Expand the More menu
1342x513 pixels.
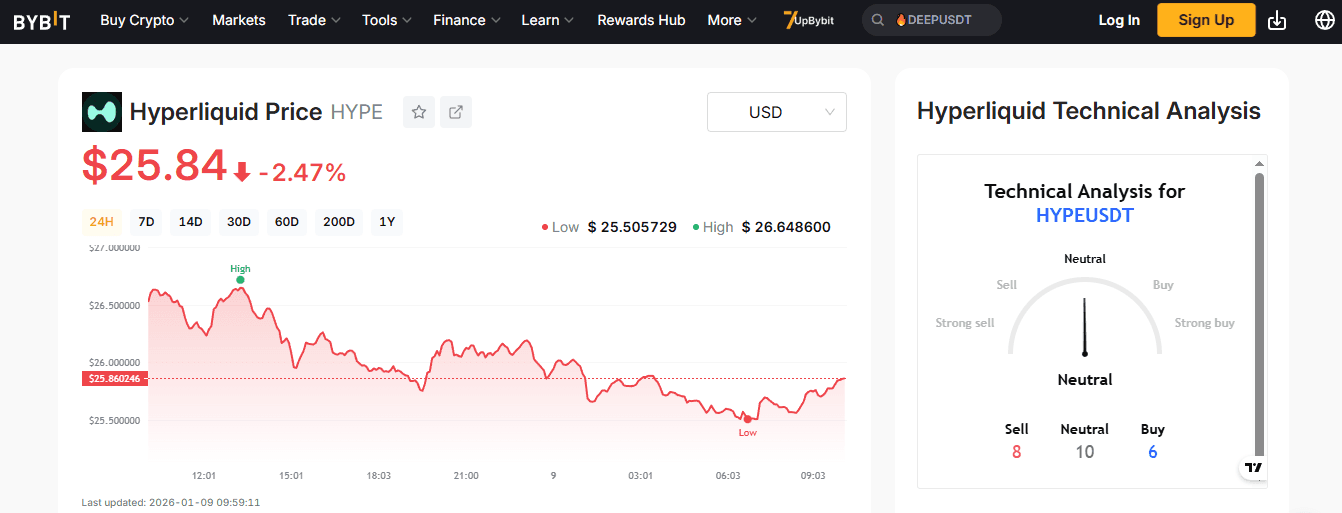[x=732, y=20]
